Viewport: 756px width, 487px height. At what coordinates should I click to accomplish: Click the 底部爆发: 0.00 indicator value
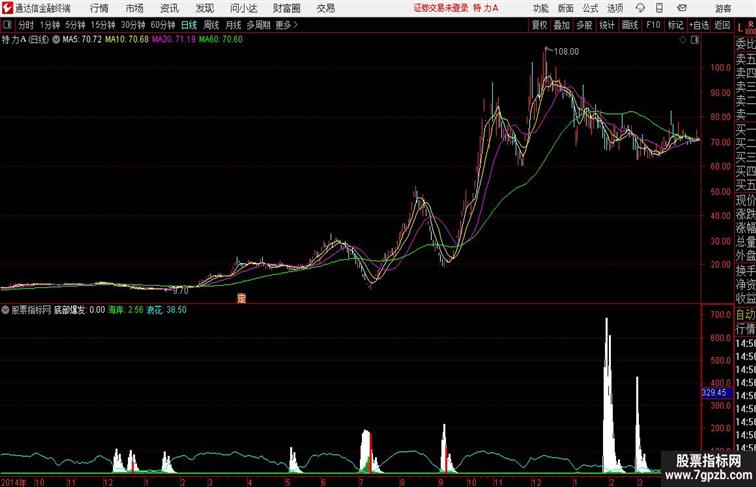[x=80, y=310]
